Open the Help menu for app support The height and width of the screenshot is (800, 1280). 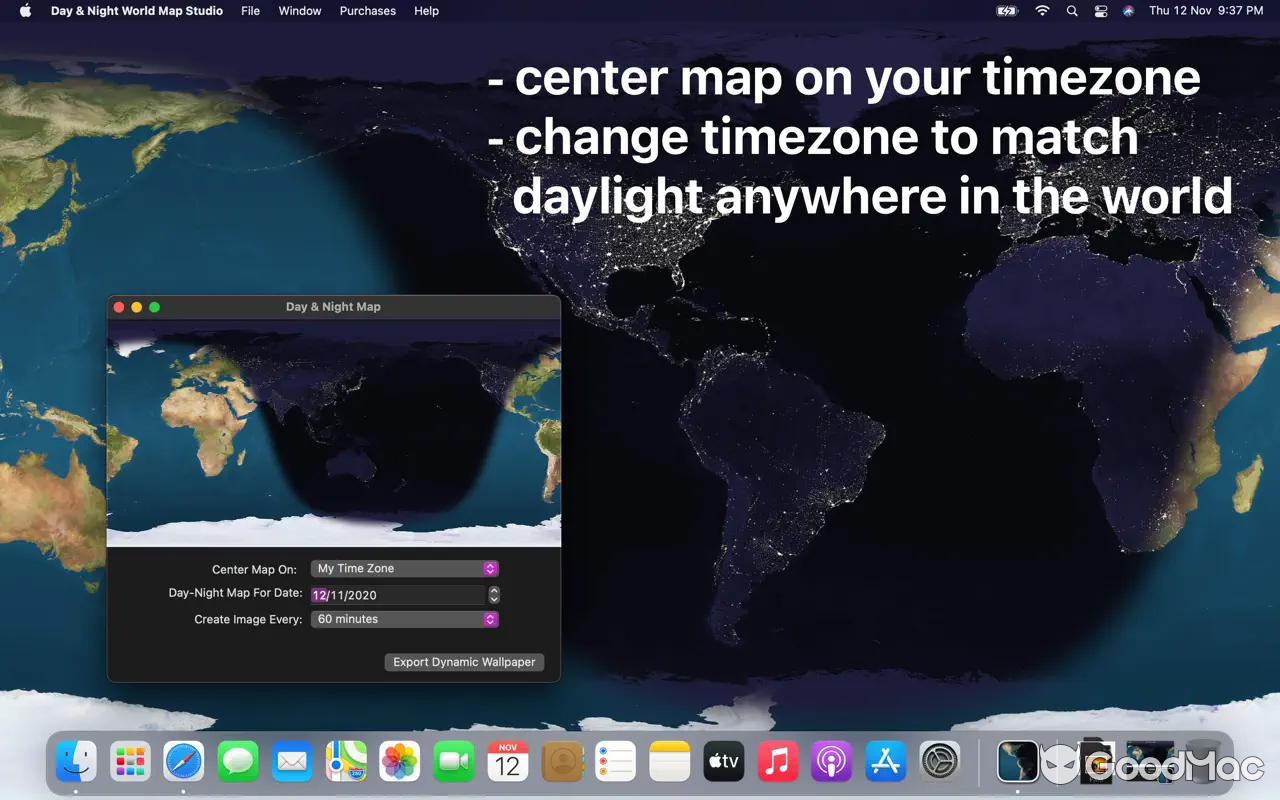(426, 11)
